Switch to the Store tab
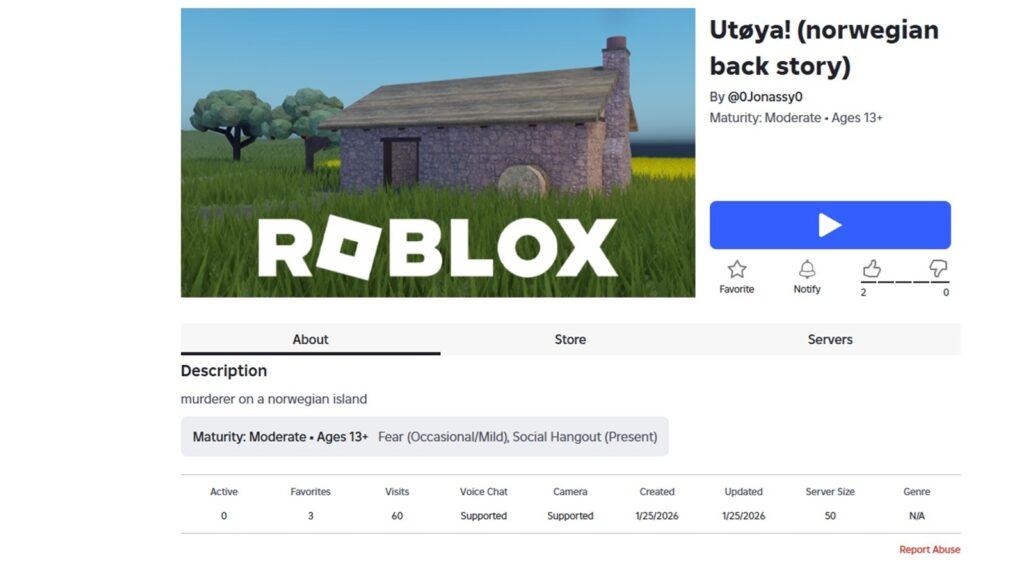 [570, 339]
